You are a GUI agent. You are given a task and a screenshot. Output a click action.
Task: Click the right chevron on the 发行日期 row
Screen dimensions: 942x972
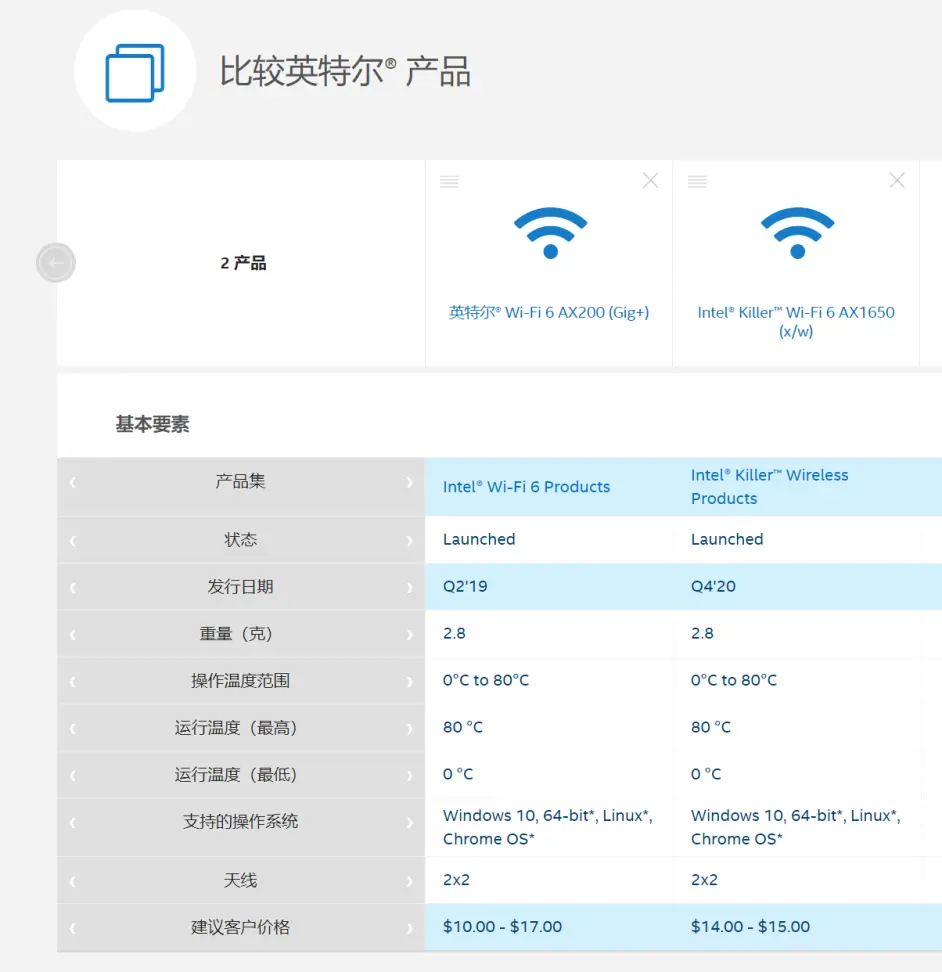[409, 588]
